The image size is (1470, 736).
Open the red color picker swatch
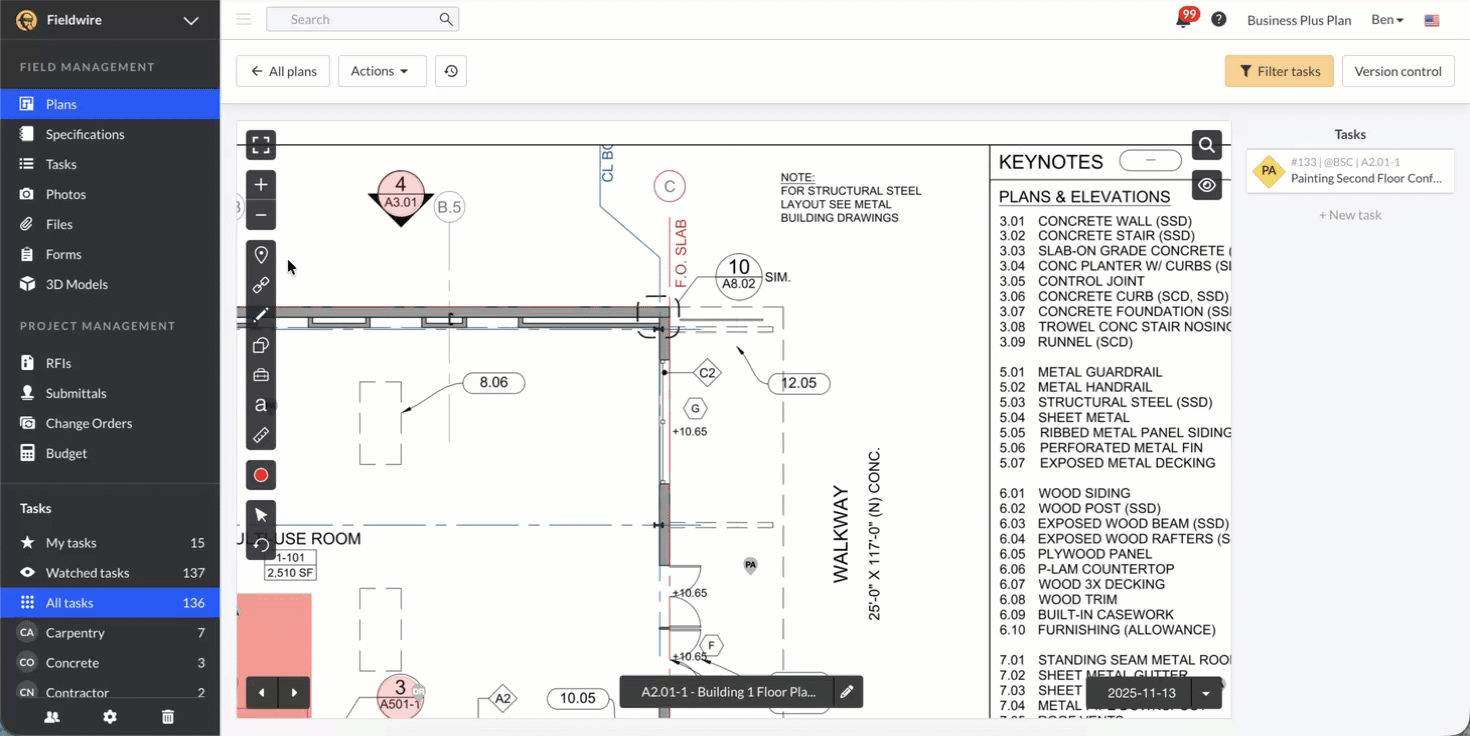tap(261, 475)
